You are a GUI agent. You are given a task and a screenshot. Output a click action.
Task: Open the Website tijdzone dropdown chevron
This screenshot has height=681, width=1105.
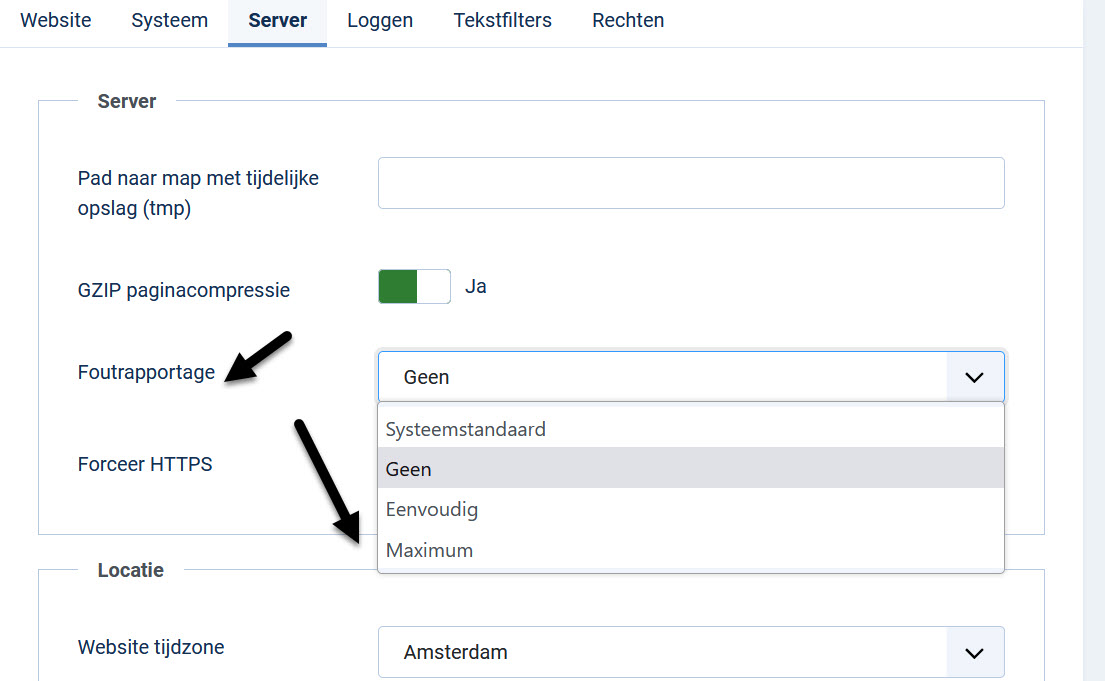pyautogui.click(x=974, y=652)
